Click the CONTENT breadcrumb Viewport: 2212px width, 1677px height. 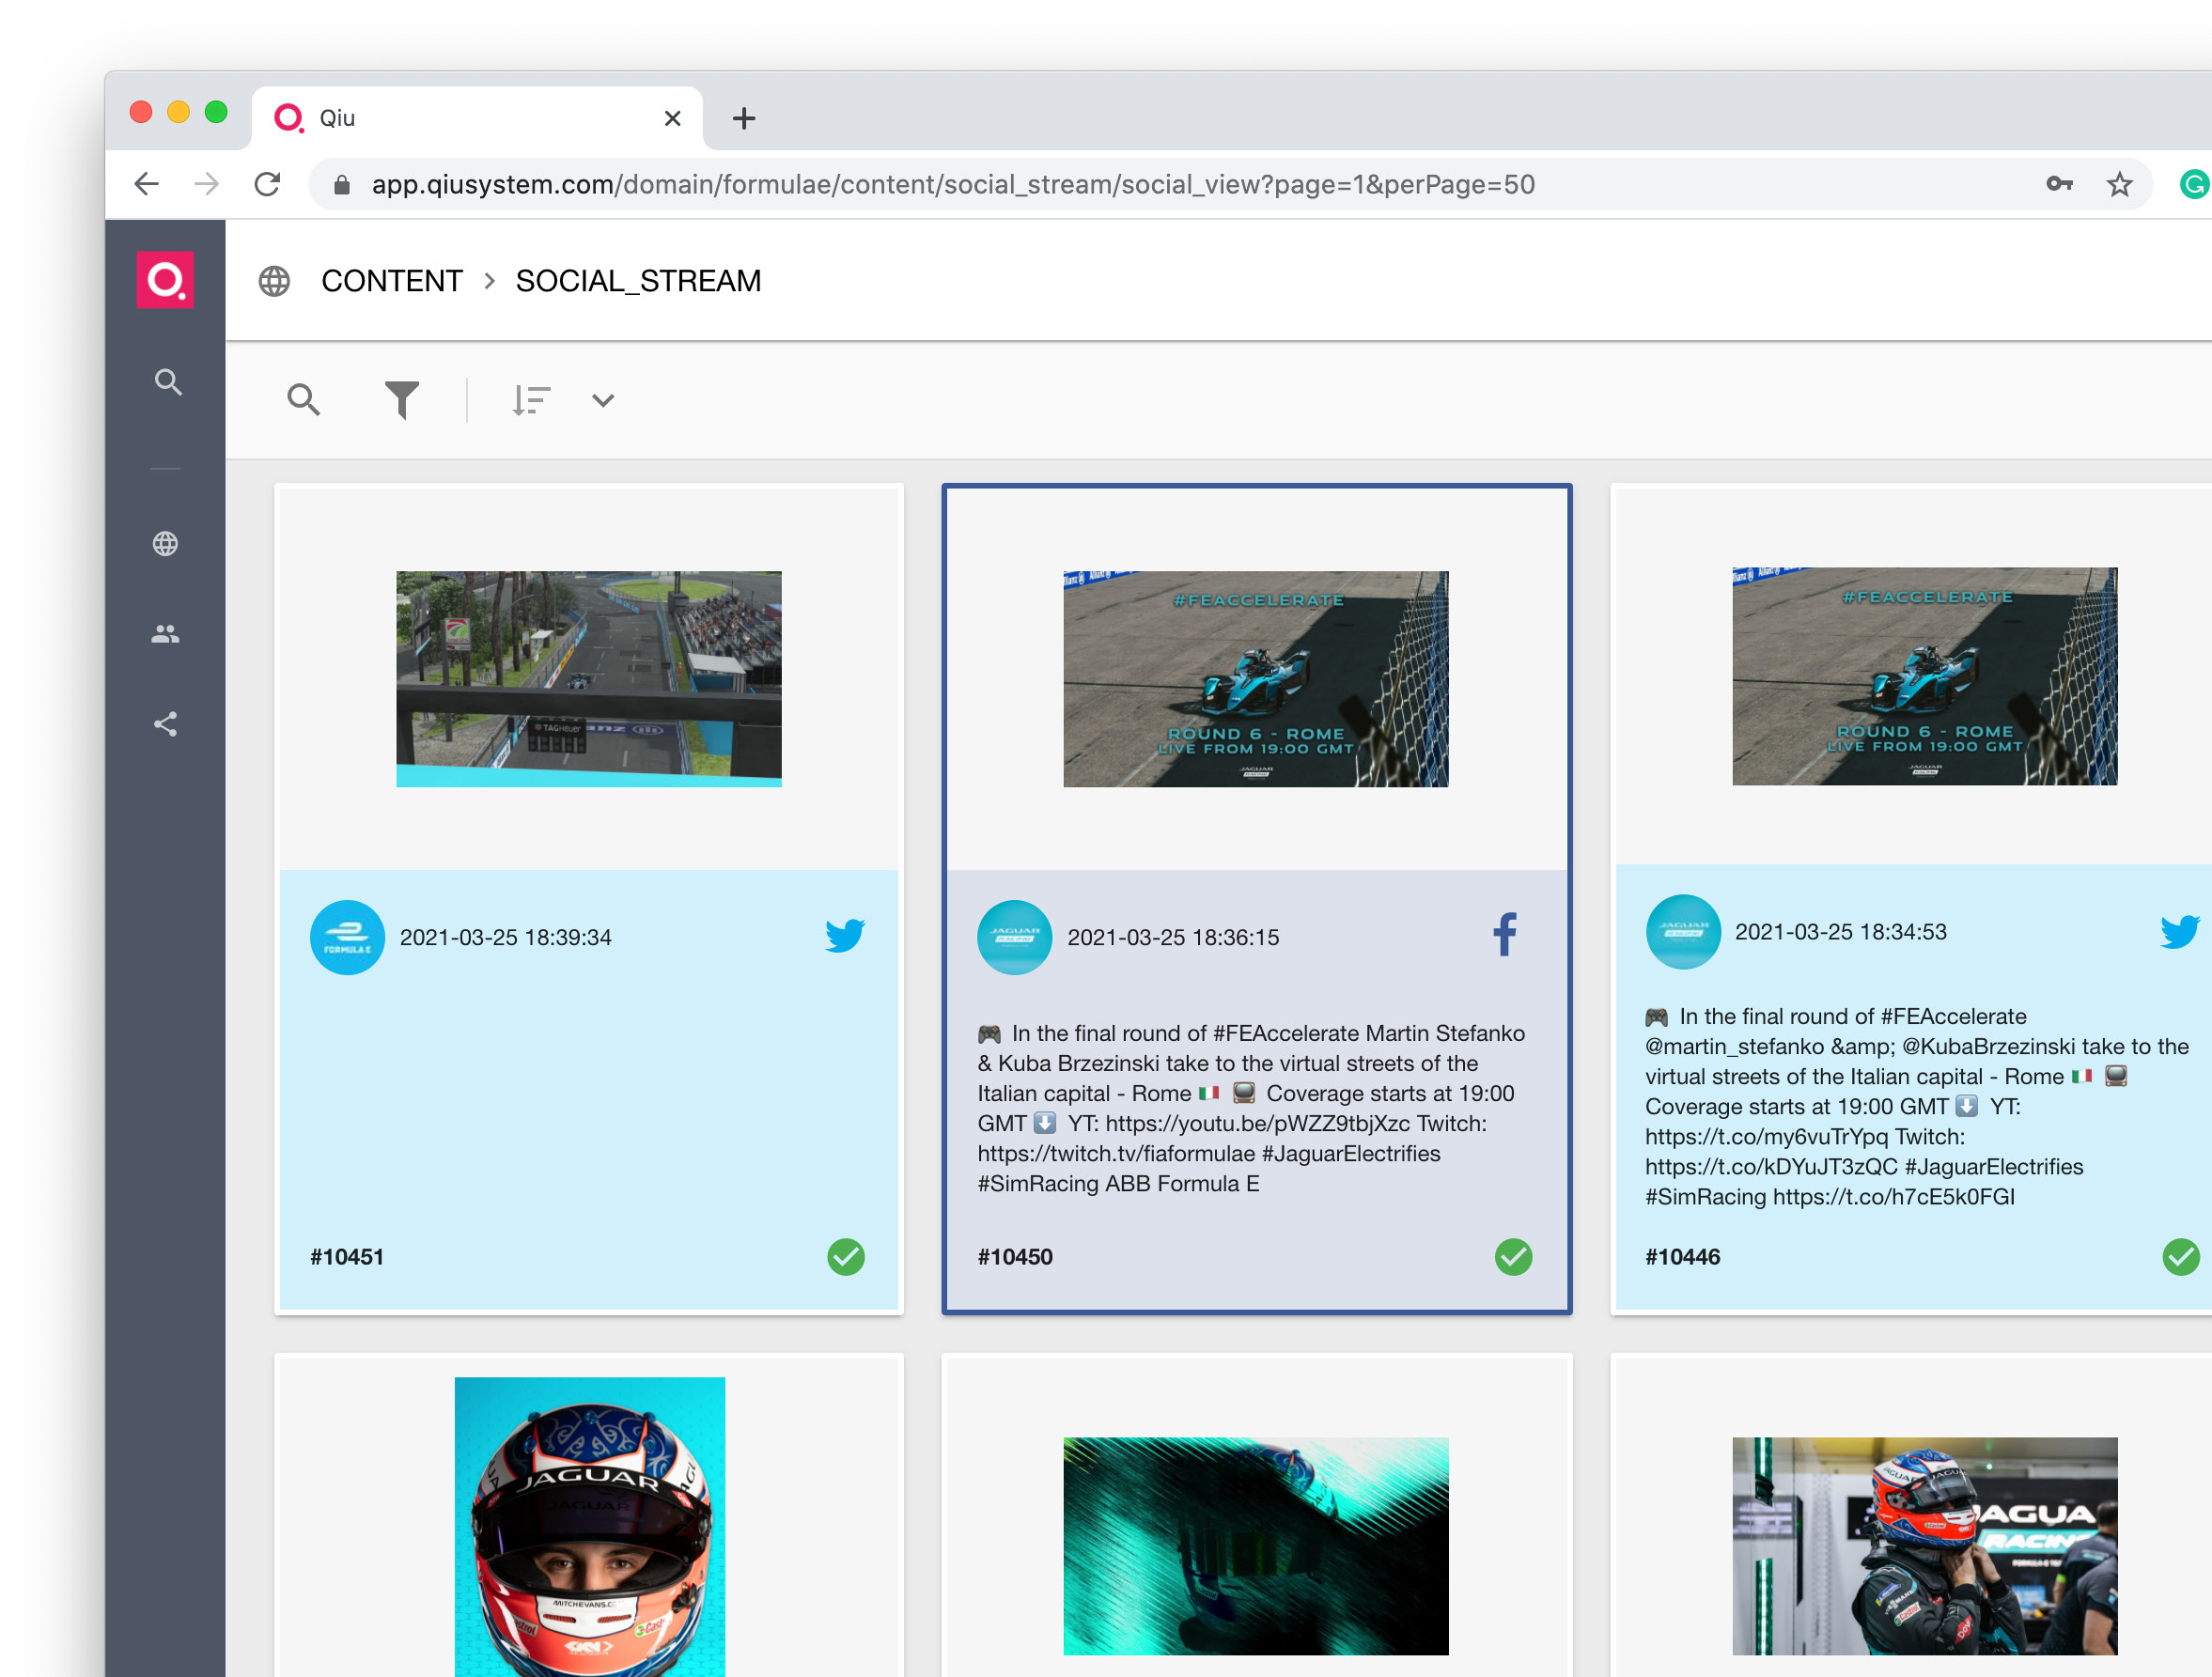click(x=392, y=281)
